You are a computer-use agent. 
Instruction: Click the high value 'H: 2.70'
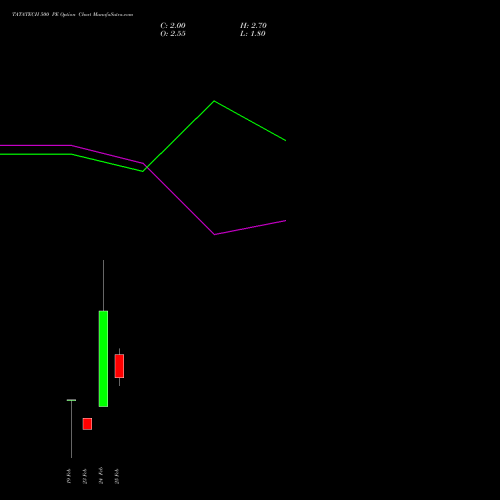(253, 26)
